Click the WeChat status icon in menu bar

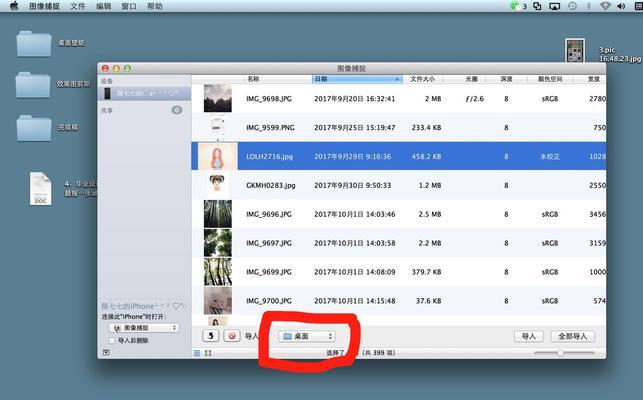514,6
